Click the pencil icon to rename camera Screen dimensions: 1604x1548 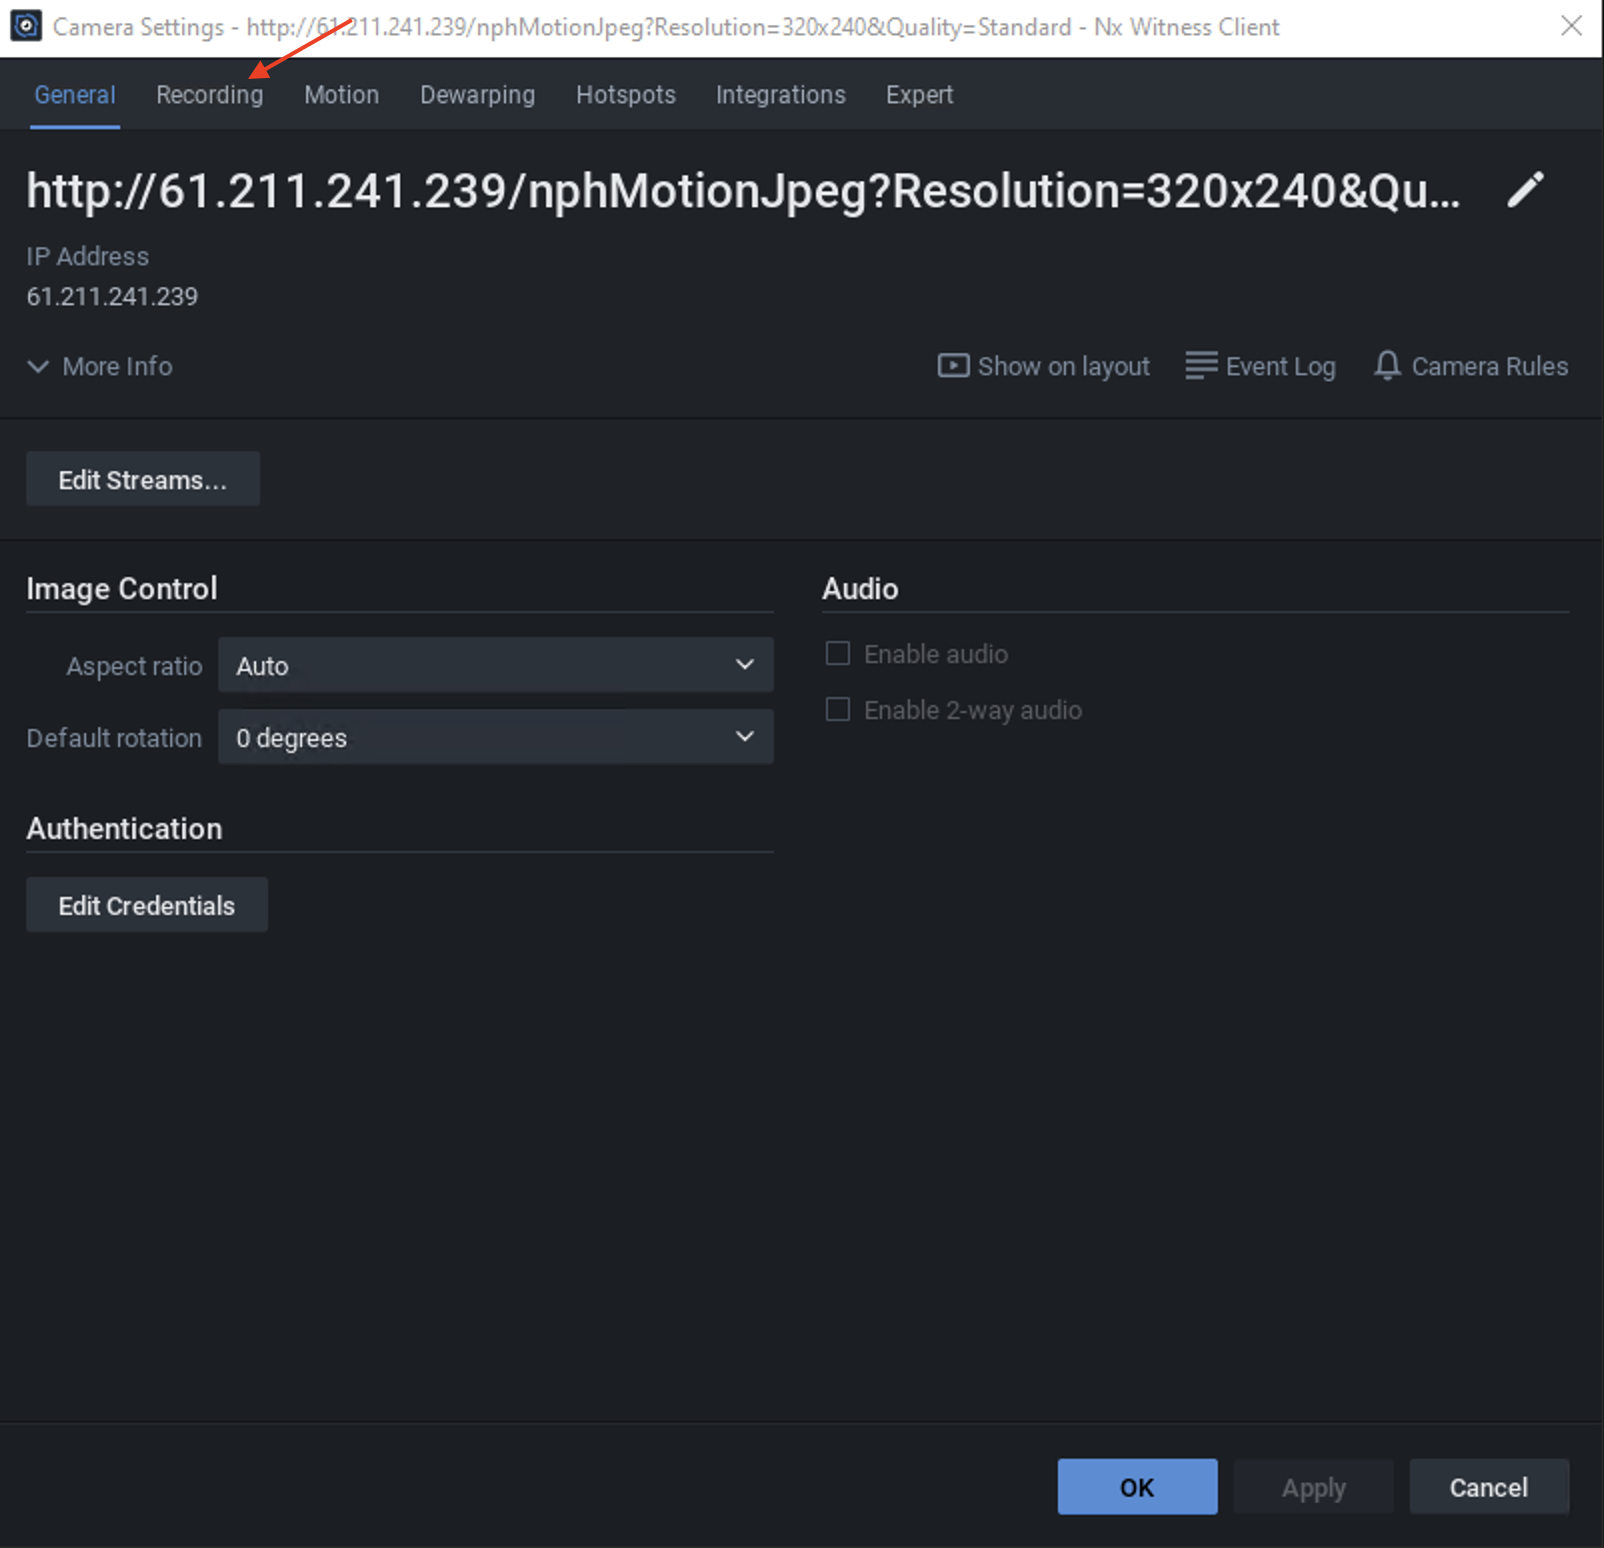(x=1525, y=189)
